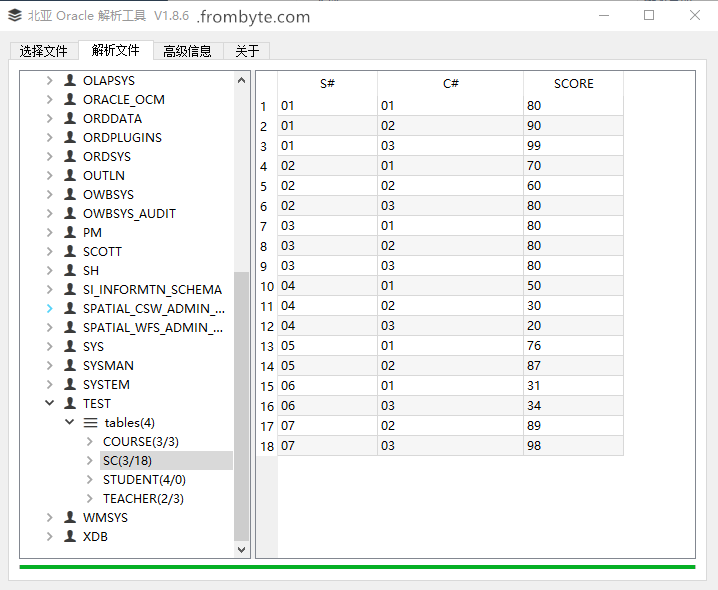Select SCORE cell 20 in row 12
718x590 pixels.
pos(573,326)
